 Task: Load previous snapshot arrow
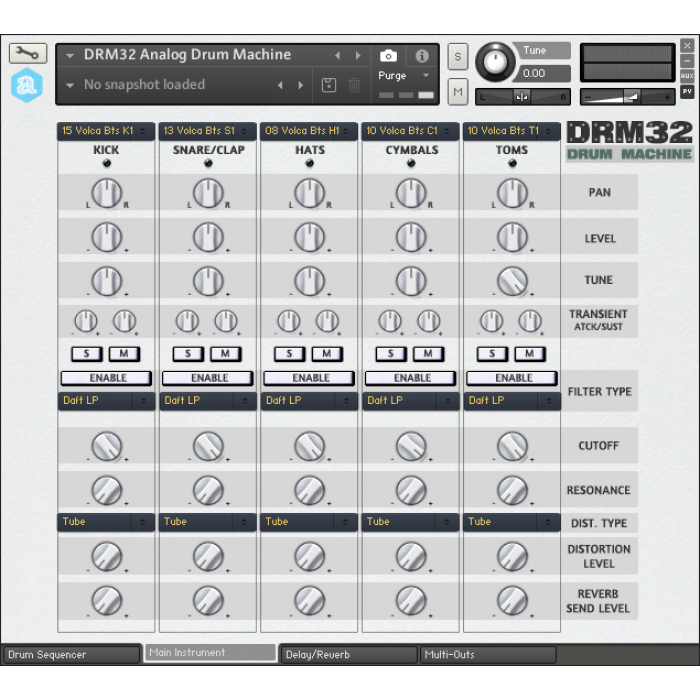point(280,85)
